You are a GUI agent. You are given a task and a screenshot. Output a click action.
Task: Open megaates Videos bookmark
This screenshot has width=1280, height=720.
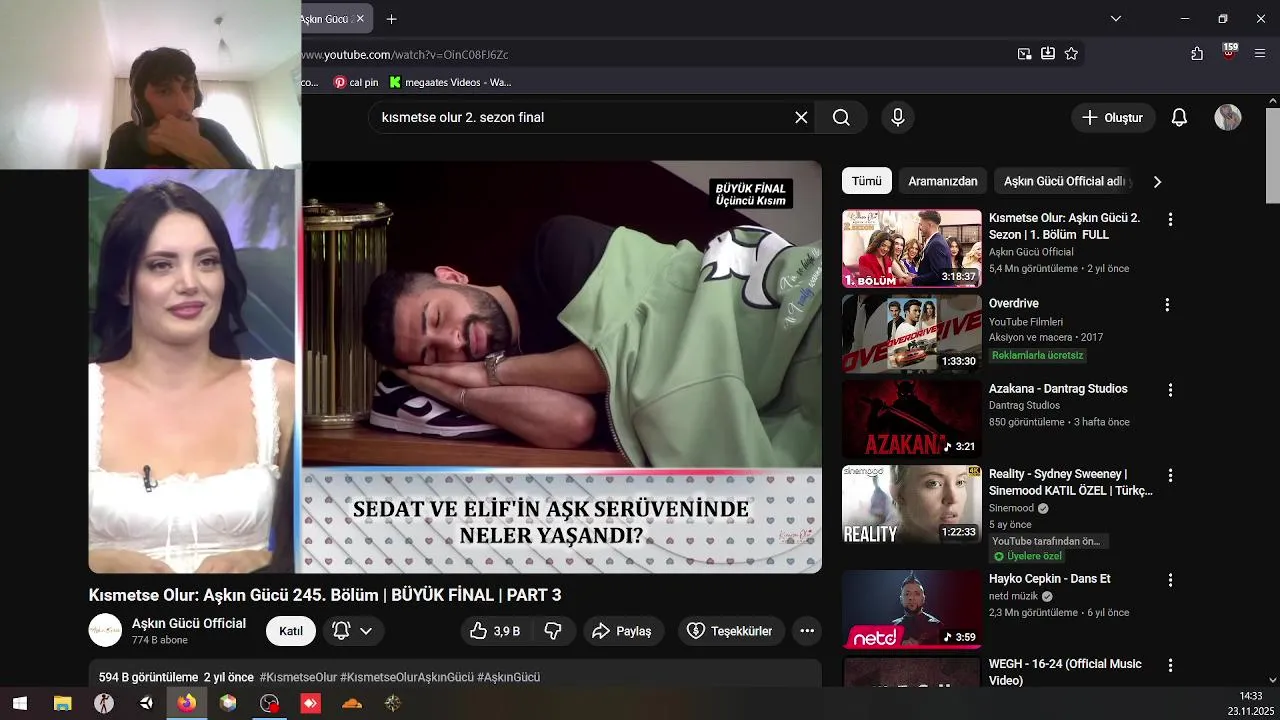tap(451, 82)
